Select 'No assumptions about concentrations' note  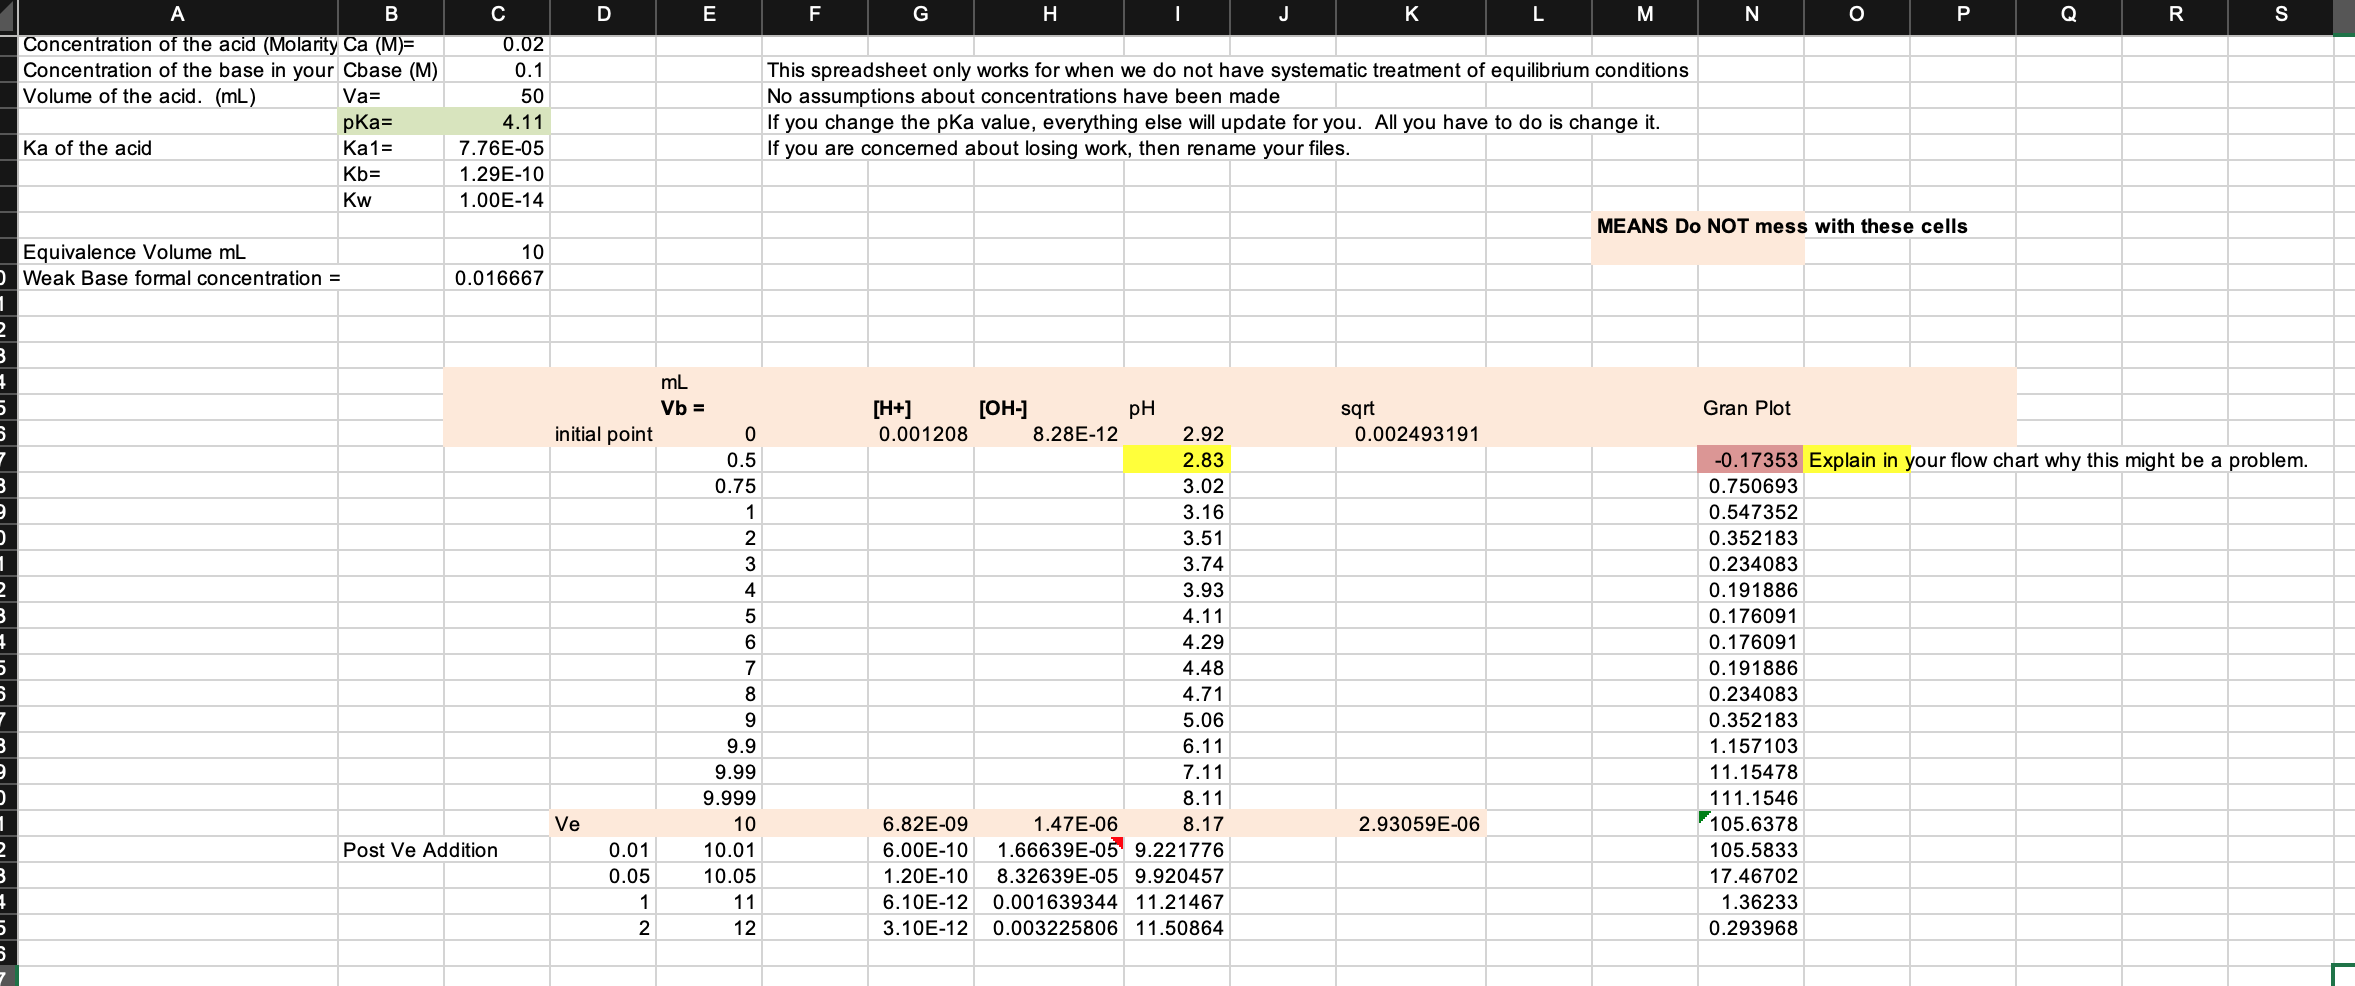(1023, 96)
